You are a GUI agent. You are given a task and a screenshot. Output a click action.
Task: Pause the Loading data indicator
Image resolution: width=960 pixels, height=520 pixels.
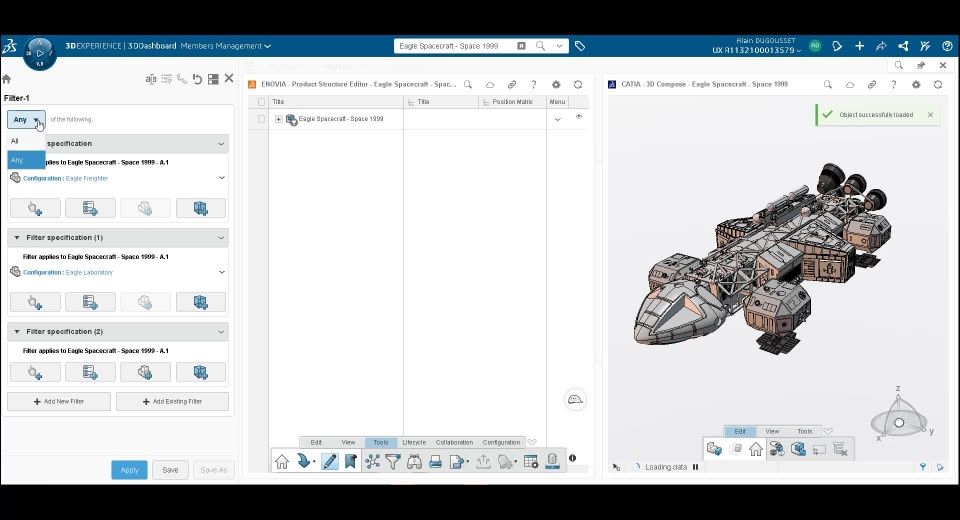[x=696, y=467]
